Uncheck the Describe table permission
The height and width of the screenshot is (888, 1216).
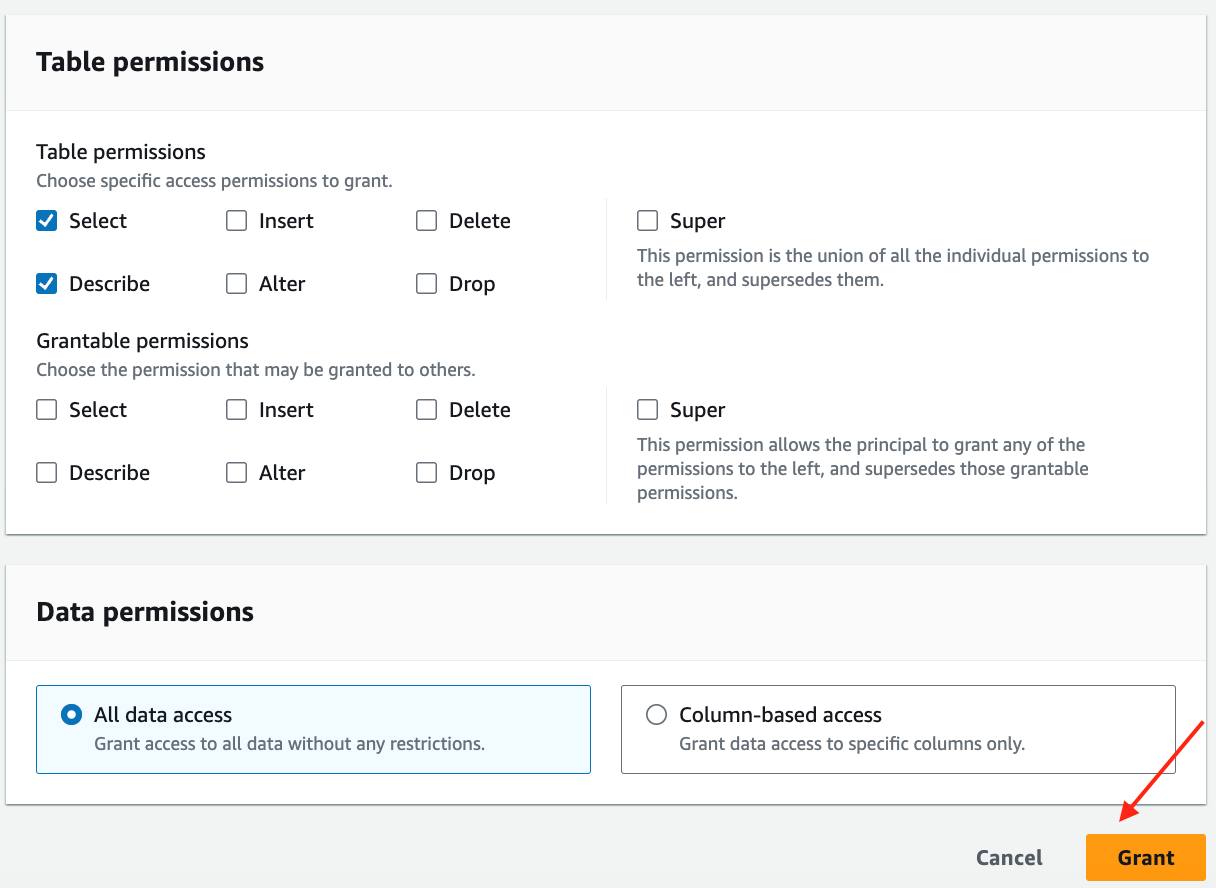tap(47, 284)
